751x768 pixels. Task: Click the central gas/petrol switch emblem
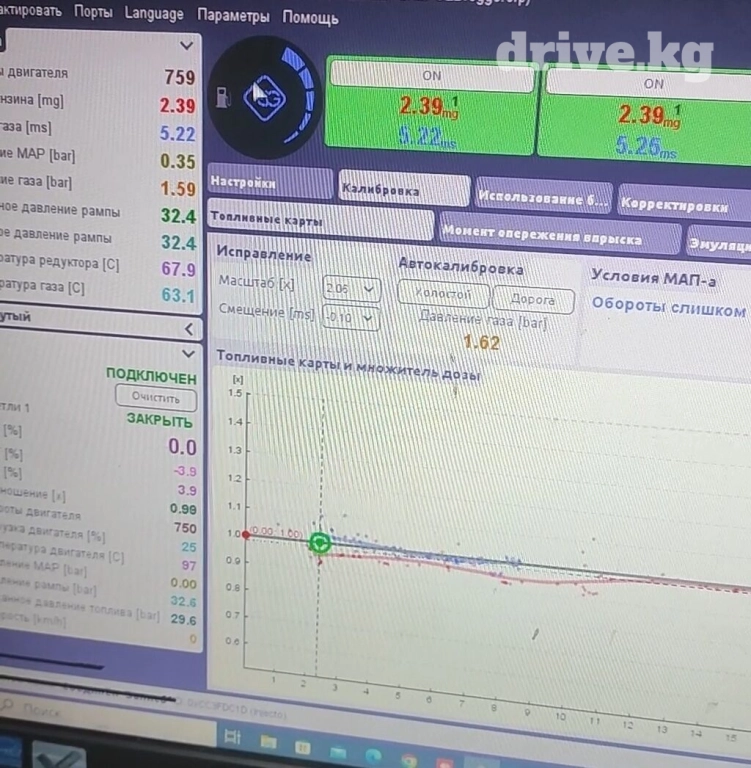[x=265, y=98]
